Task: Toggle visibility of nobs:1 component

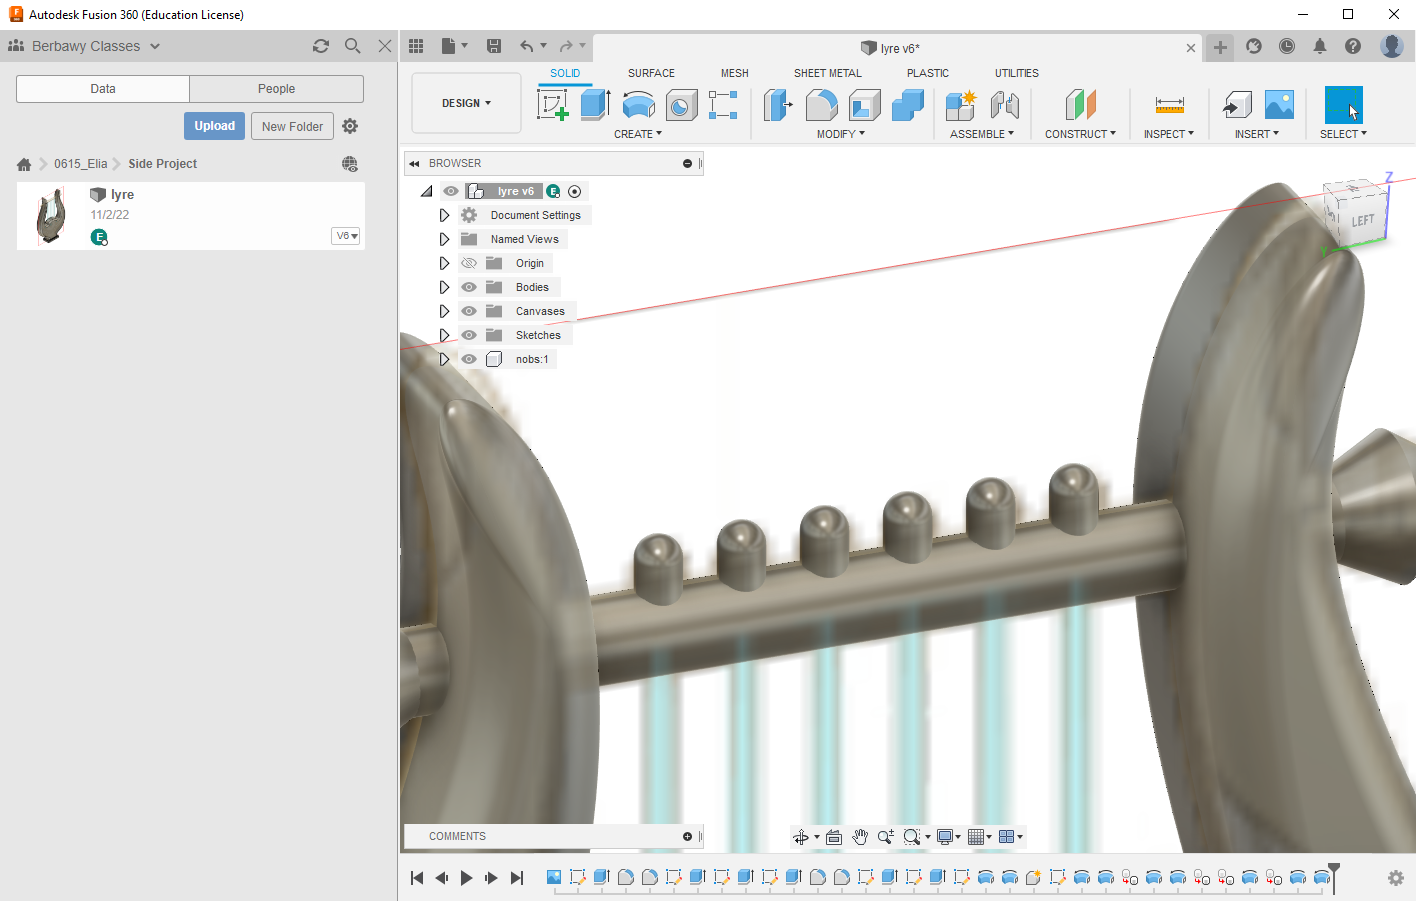Action: (x=469, y=359)
